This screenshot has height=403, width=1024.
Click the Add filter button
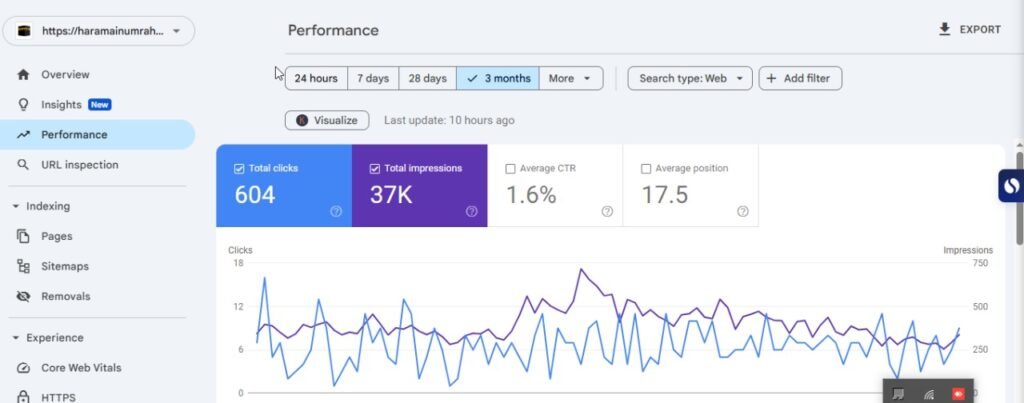[x=800, y=78]
